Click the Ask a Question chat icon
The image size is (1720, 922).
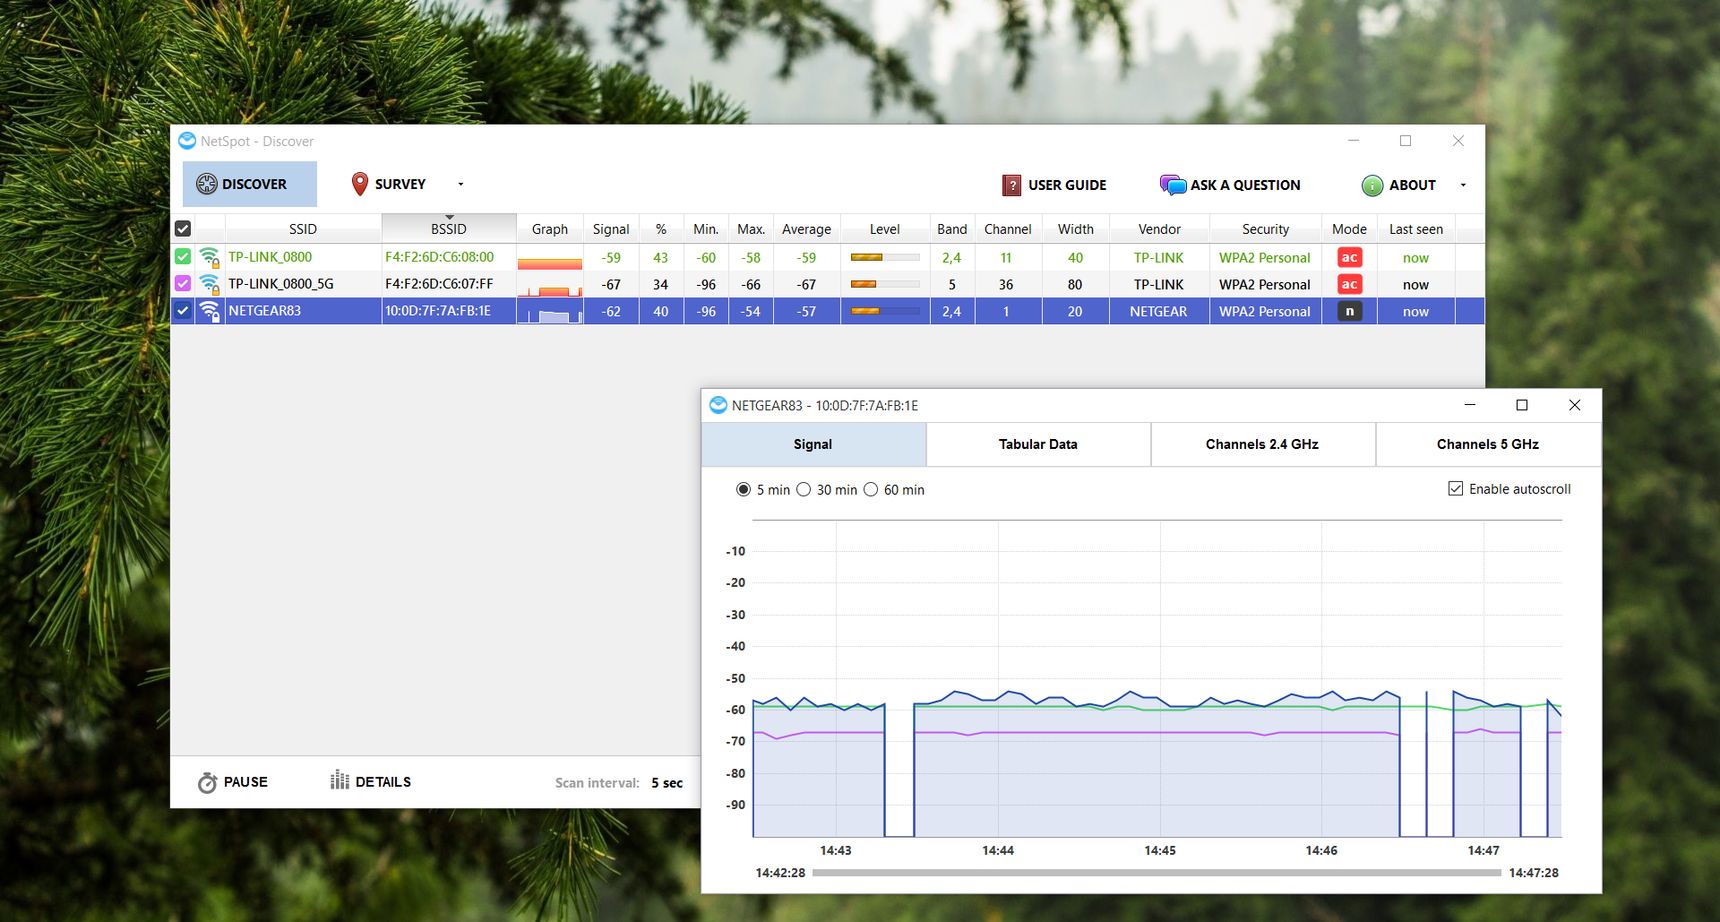tap(1173, 185)
